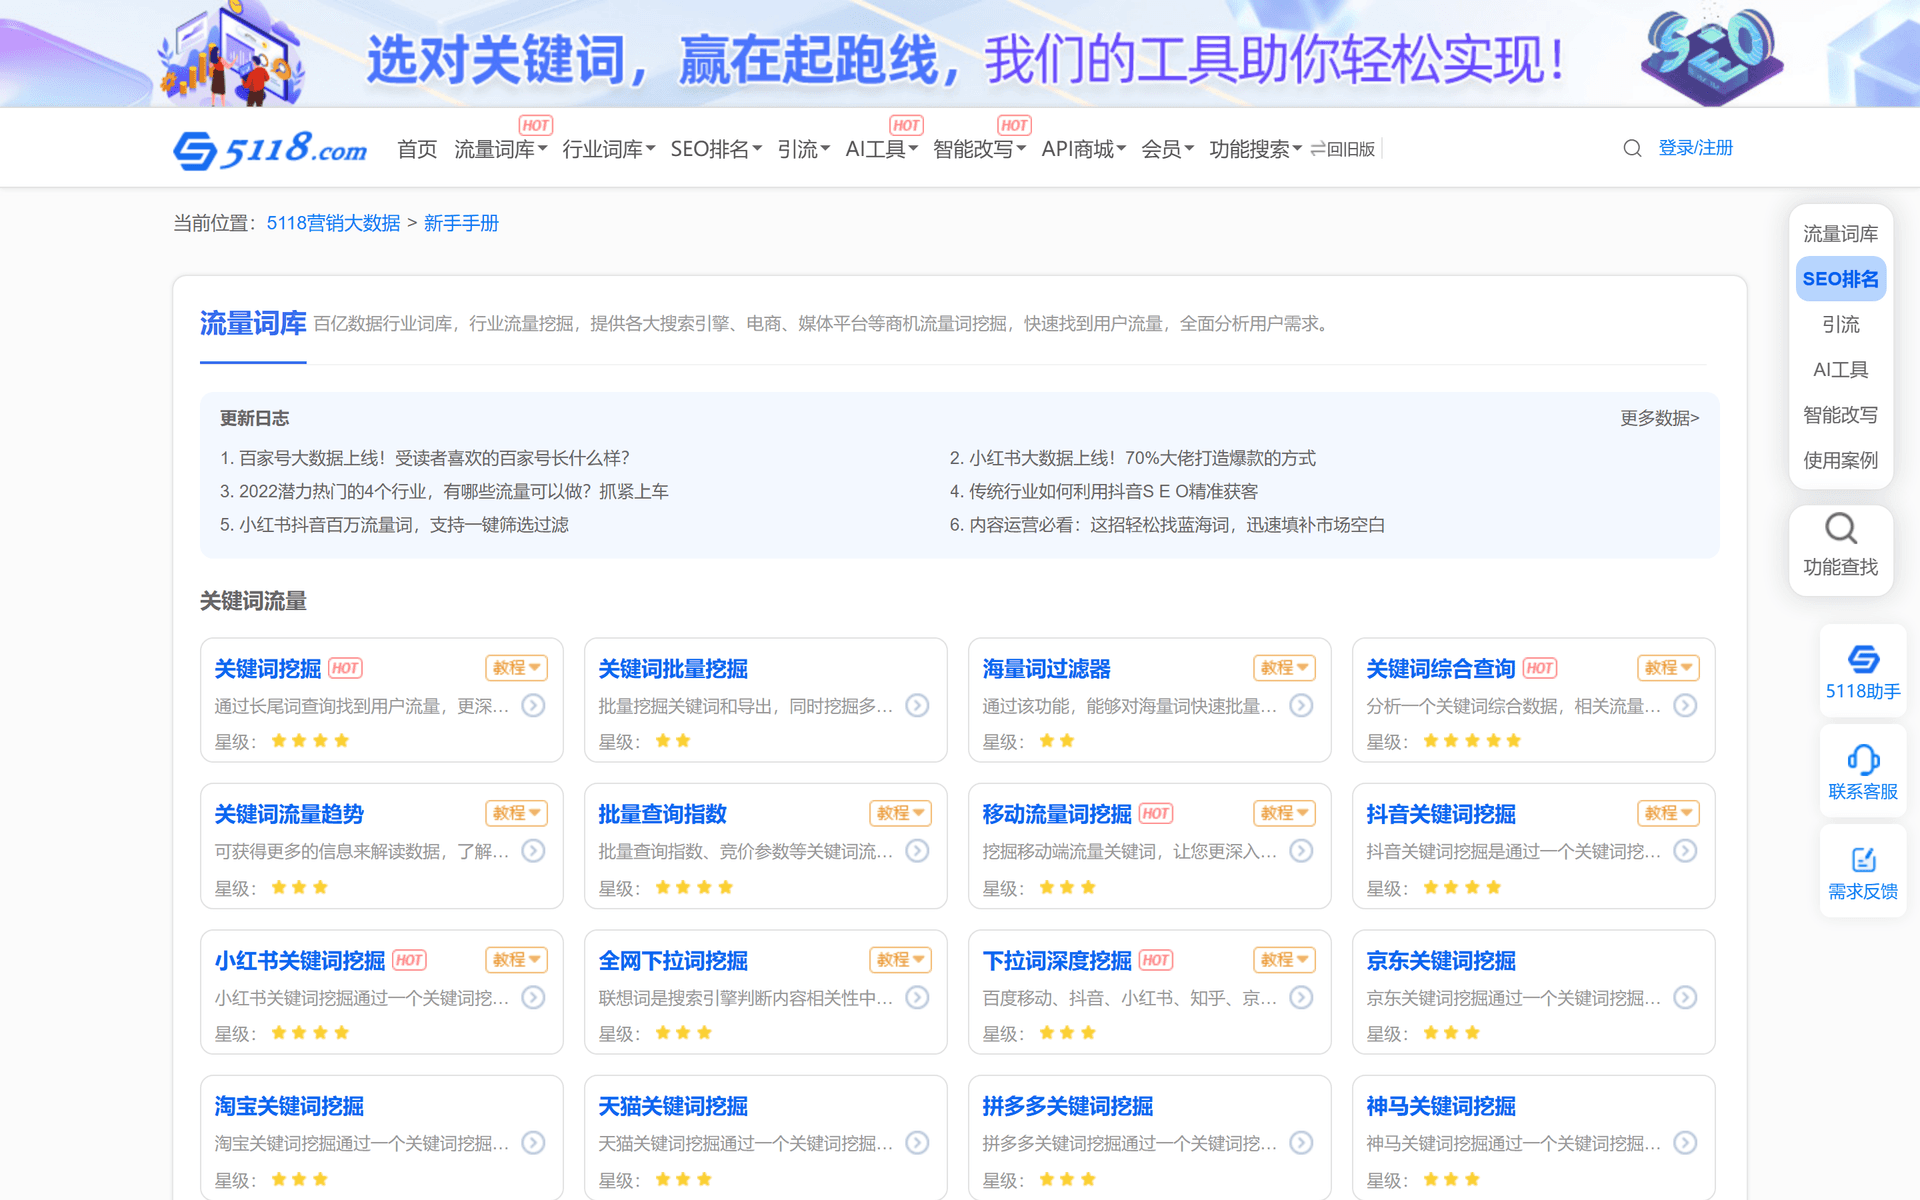Click the 联系客服 headset icon
1920x1200 pixels.
1863,759
